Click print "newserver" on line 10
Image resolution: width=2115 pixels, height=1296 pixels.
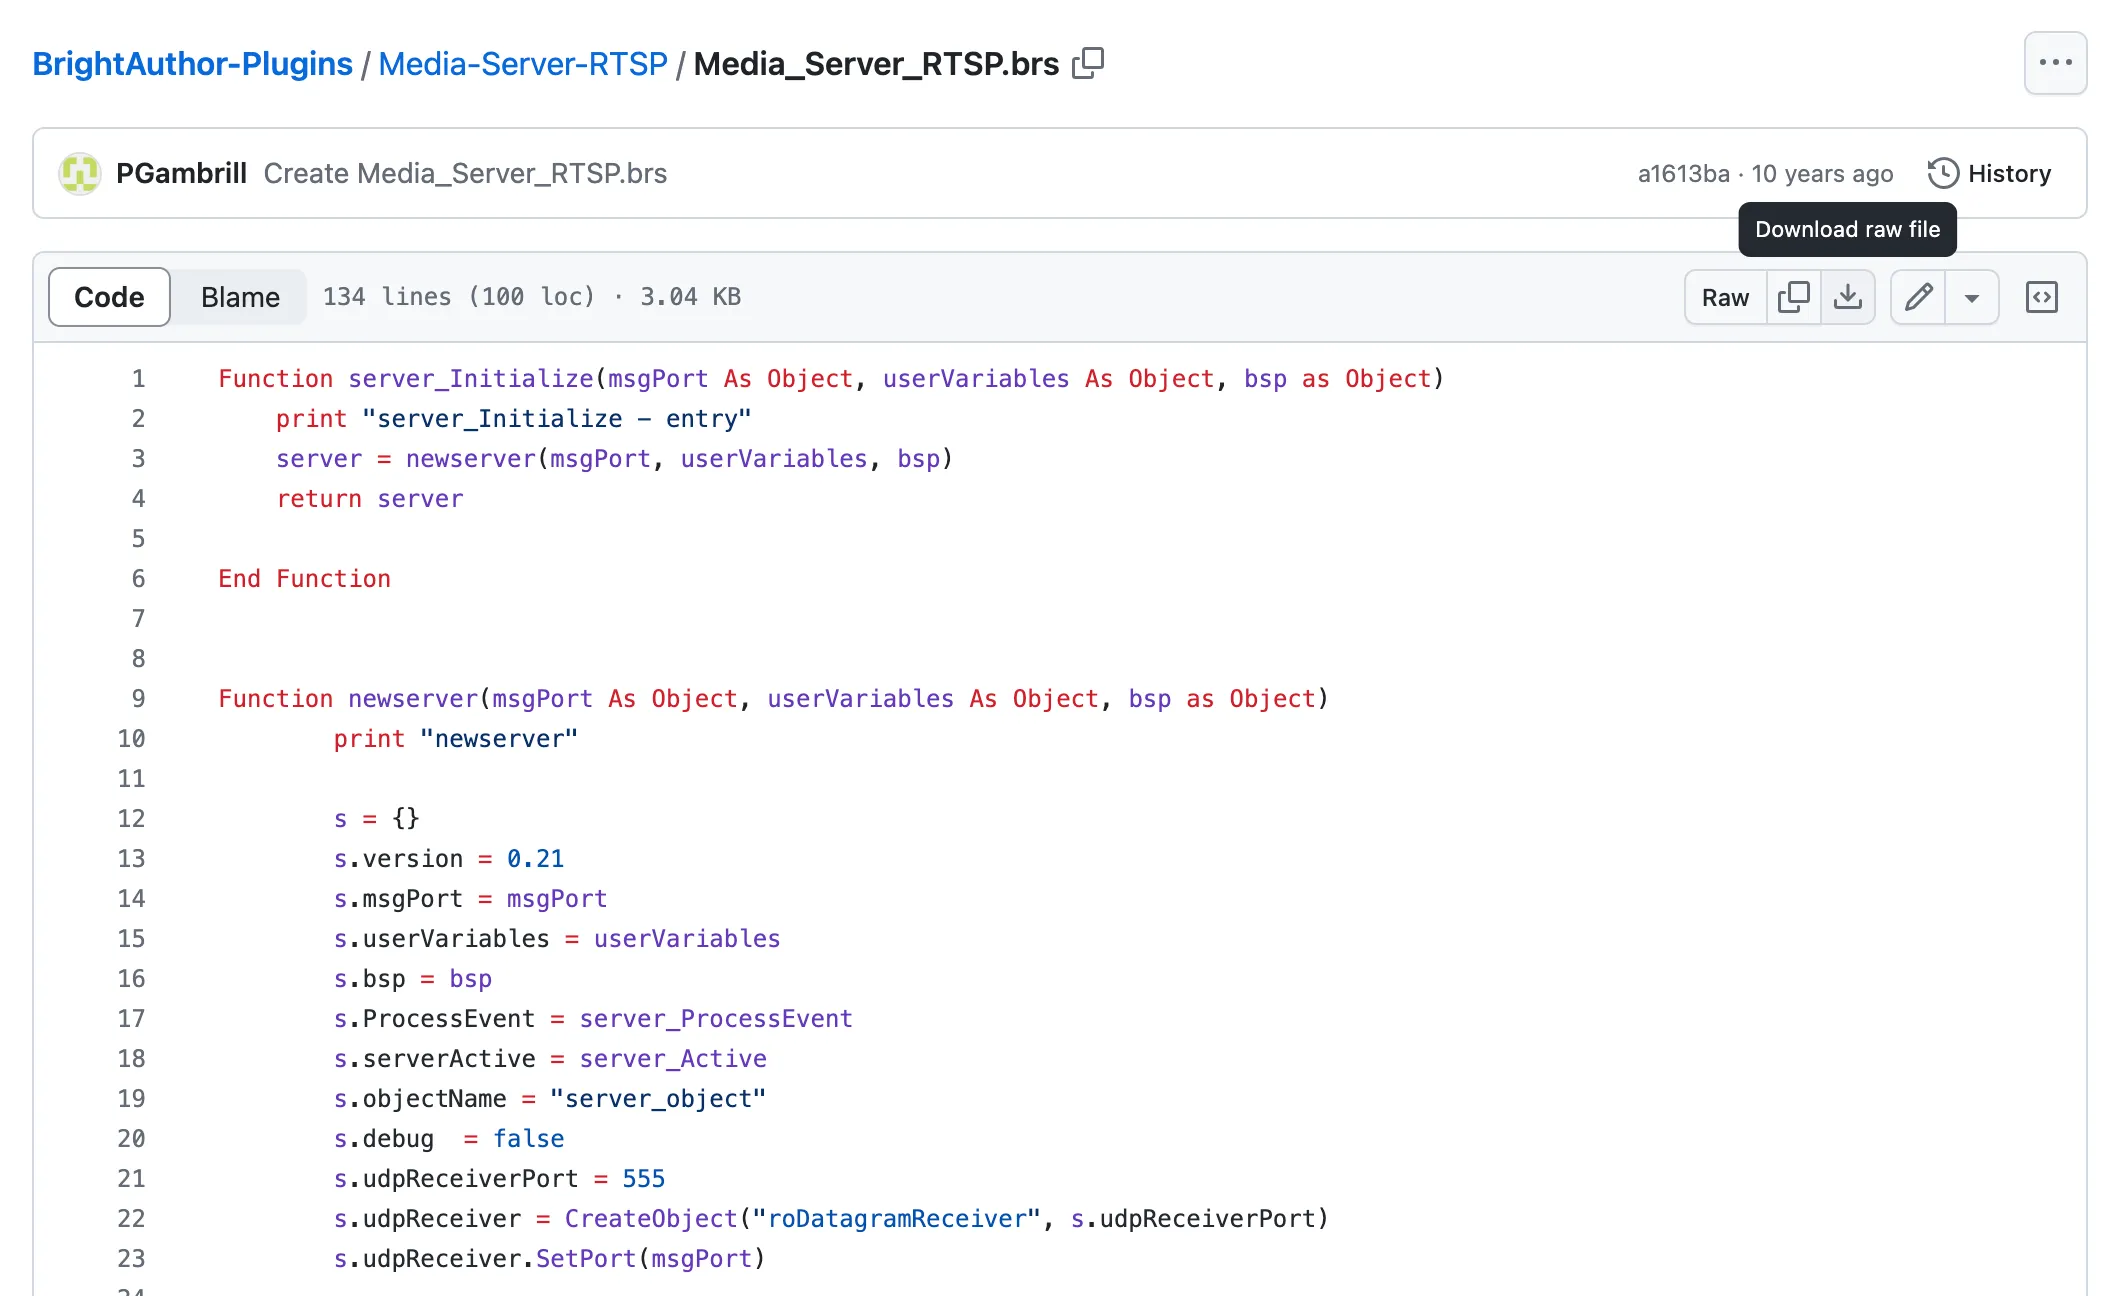pyautogui.click(x=456, y=739)
